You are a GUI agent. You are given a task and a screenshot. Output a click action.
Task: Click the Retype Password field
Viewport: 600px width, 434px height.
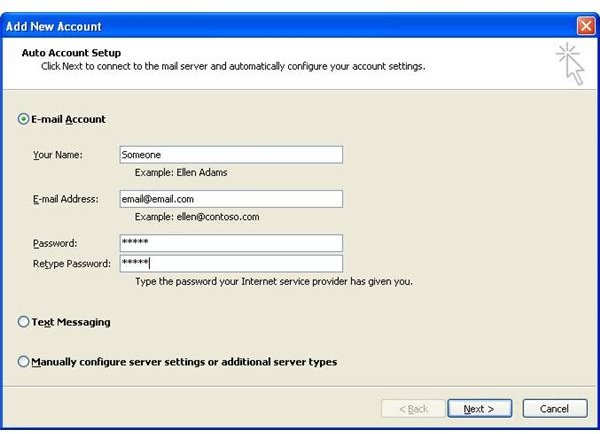[x=231, y=264]
